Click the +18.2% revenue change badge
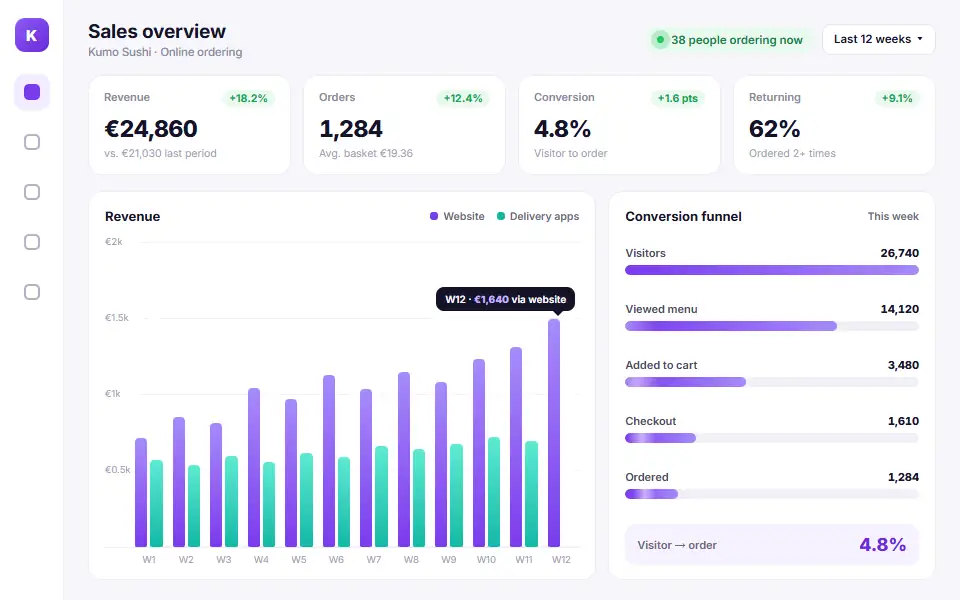Viewport: 960px width, 600px height. click(x=248, y=98)
